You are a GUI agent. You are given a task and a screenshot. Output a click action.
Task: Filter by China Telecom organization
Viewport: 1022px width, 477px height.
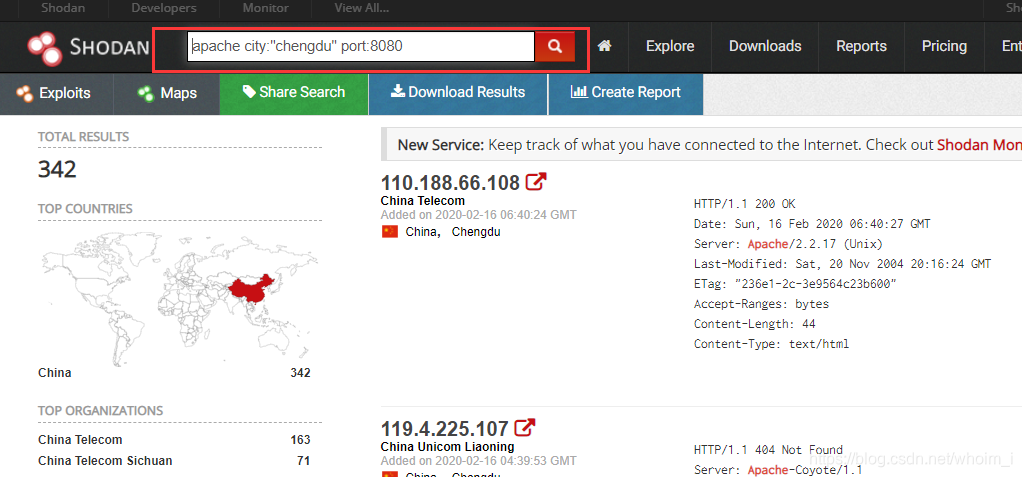[x=80, y=440]
